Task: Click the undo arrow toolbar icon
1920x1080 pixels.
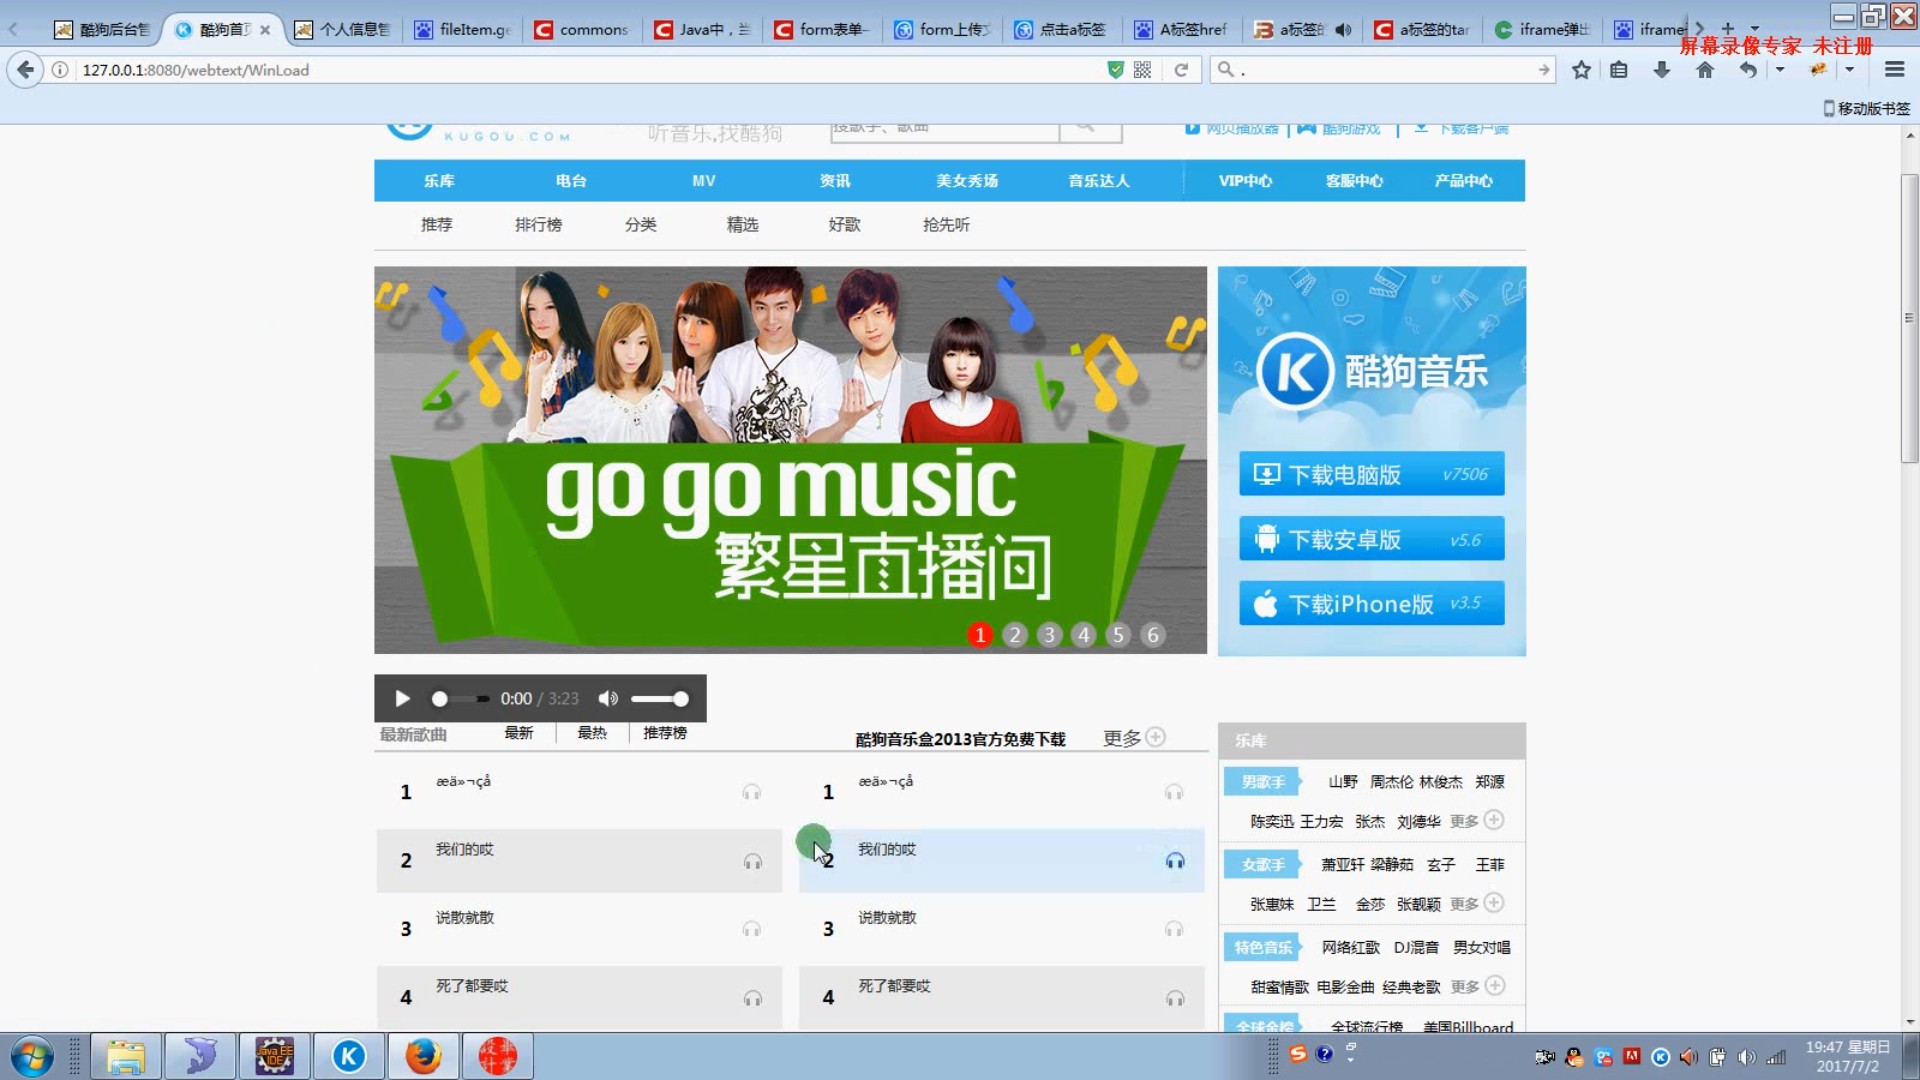Action: click(x=1747, y=70)
